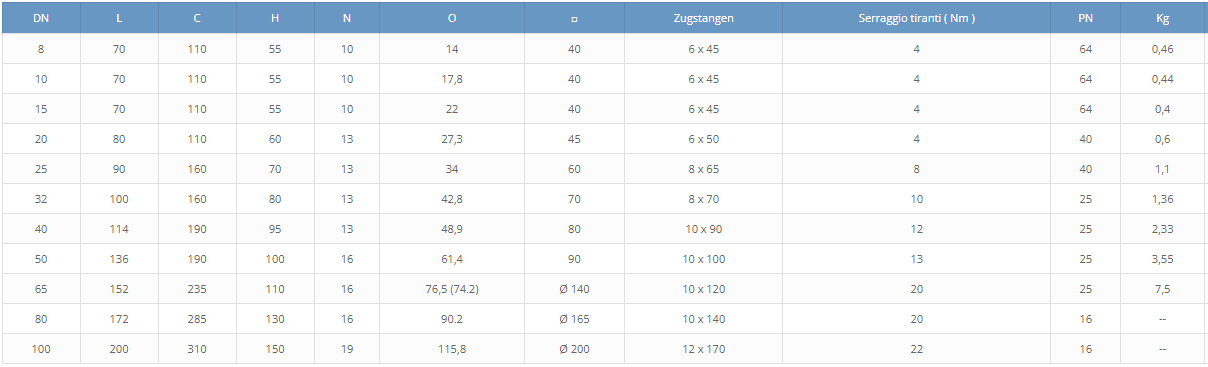Select weight value 7,5
The width and height of the screenshot is (1208, 367).
pyautogui.click(x=1162, y=289)
